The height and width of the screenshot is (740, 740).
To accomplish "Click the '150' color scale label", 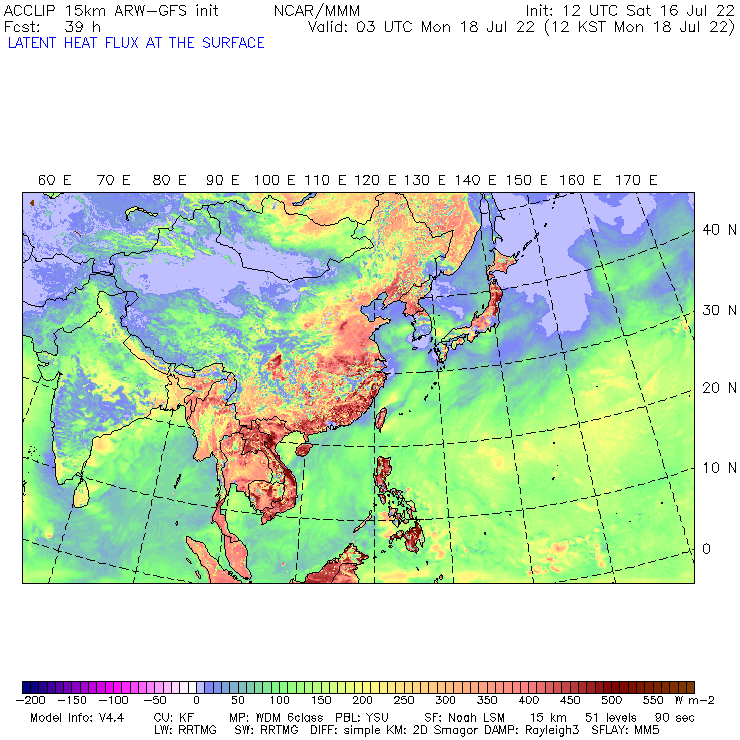I will pyautogui.click(x=321, y=700).
